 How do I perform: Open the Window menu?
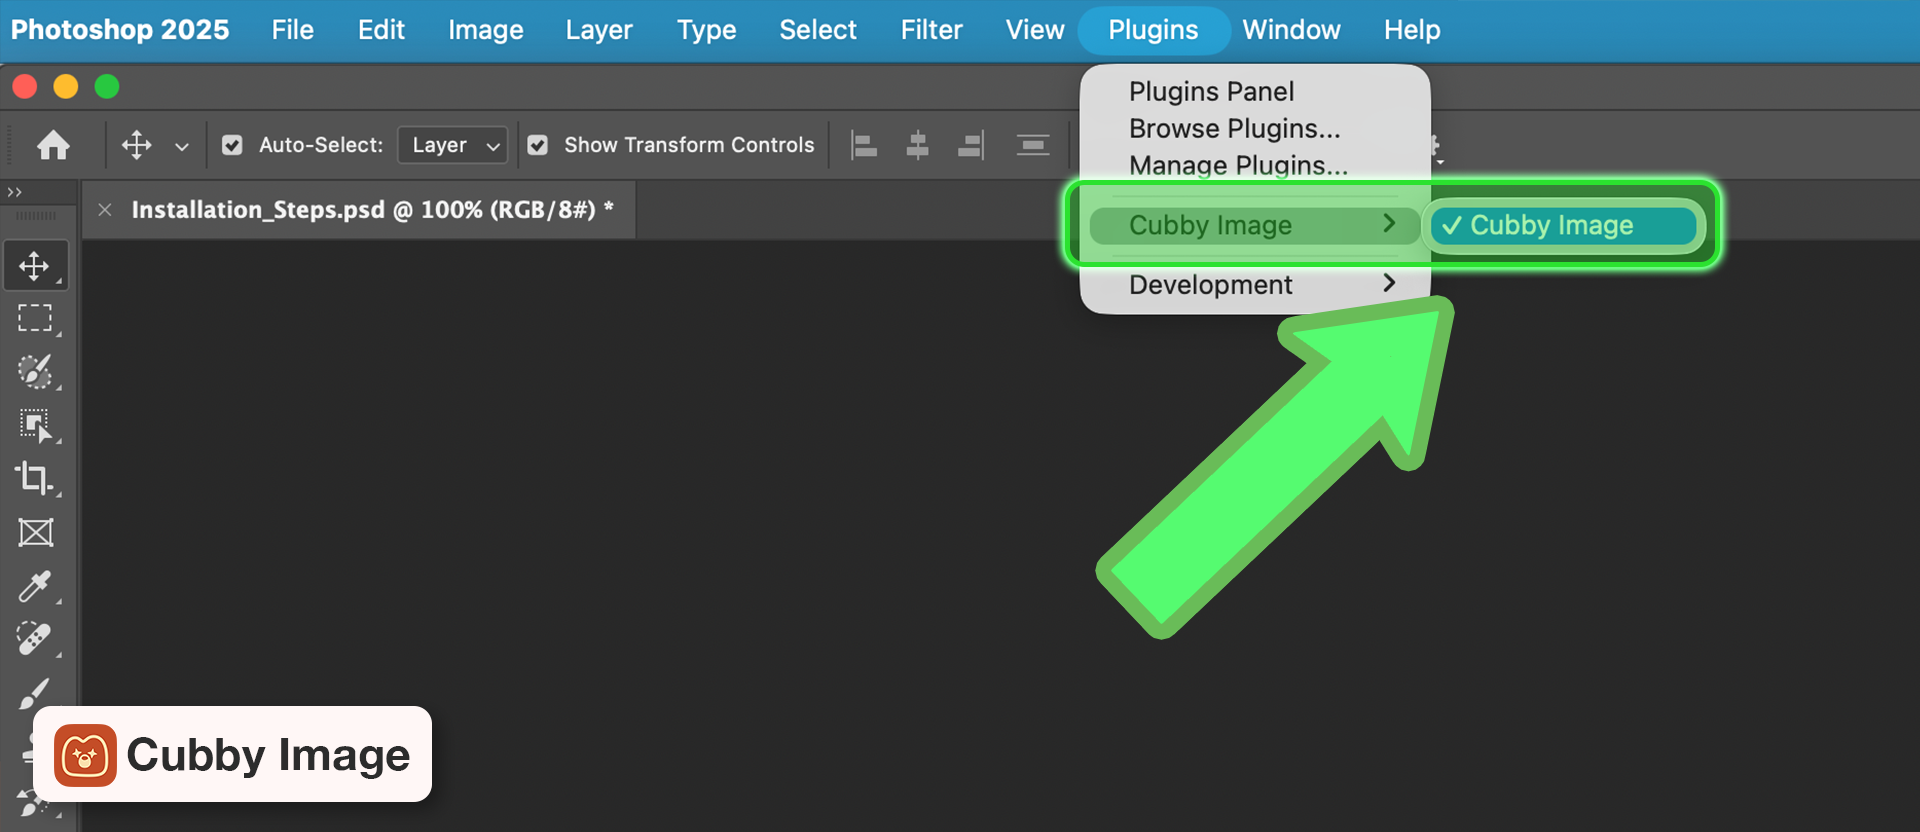[1291, 30]
